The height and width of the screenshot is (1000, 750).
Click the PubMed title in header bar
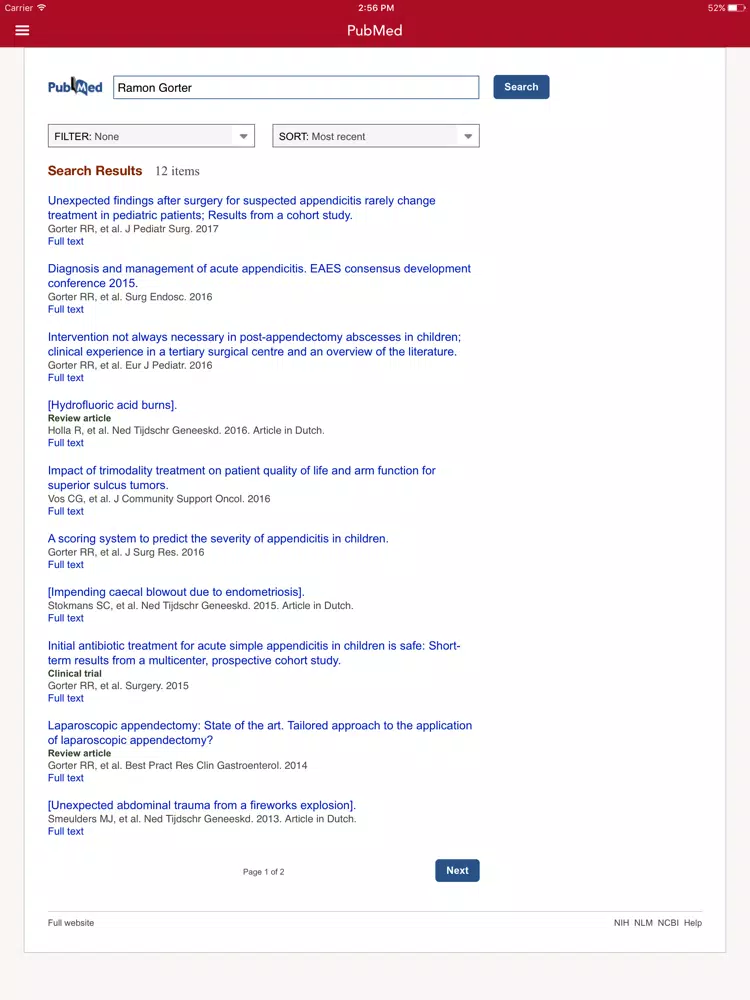pyautogui.click(x=374, y=30)
